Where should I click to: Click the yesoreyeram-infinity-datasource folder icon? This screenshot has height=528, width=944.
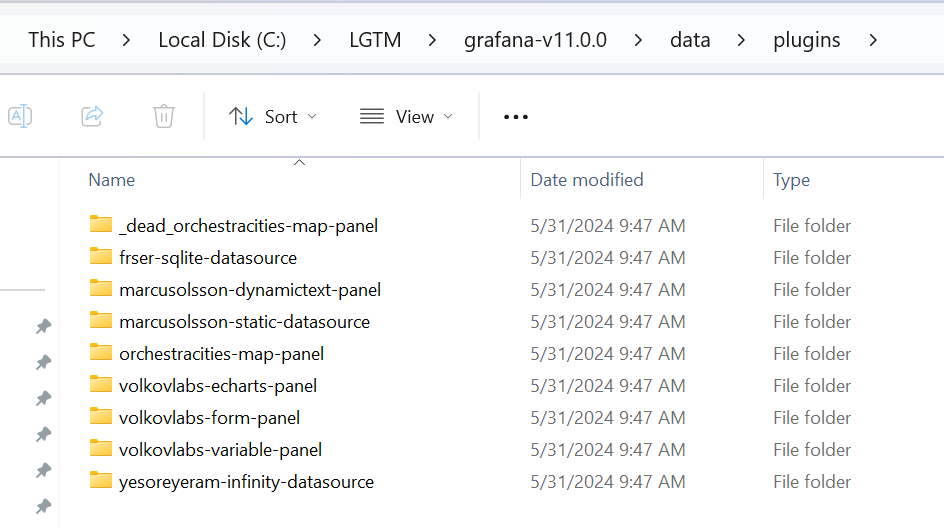(100, 481)
